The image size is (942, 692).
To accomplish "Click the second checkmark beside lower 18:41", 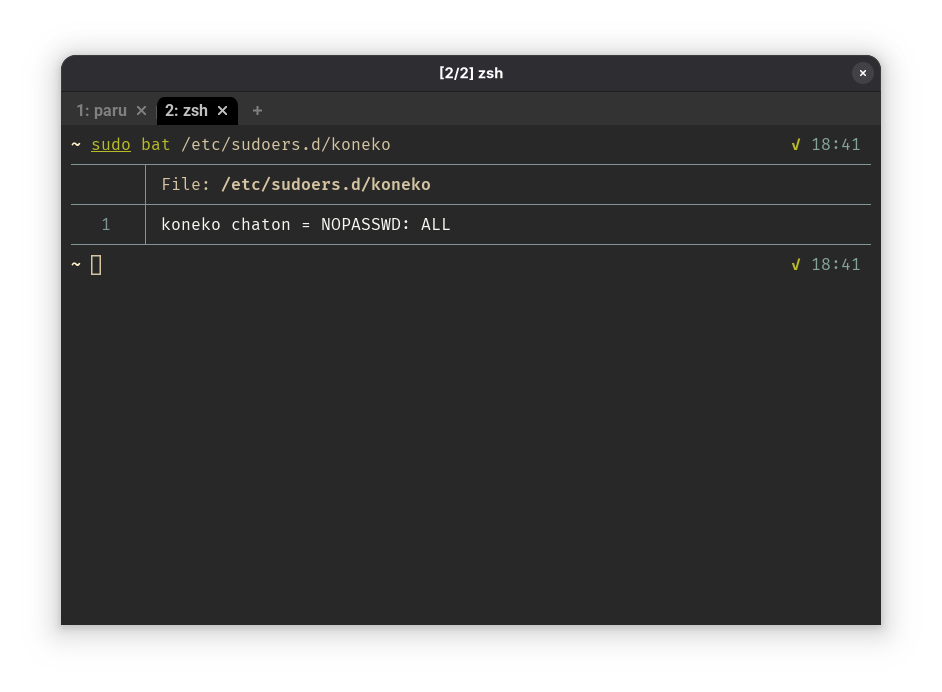I will point(796,265).
